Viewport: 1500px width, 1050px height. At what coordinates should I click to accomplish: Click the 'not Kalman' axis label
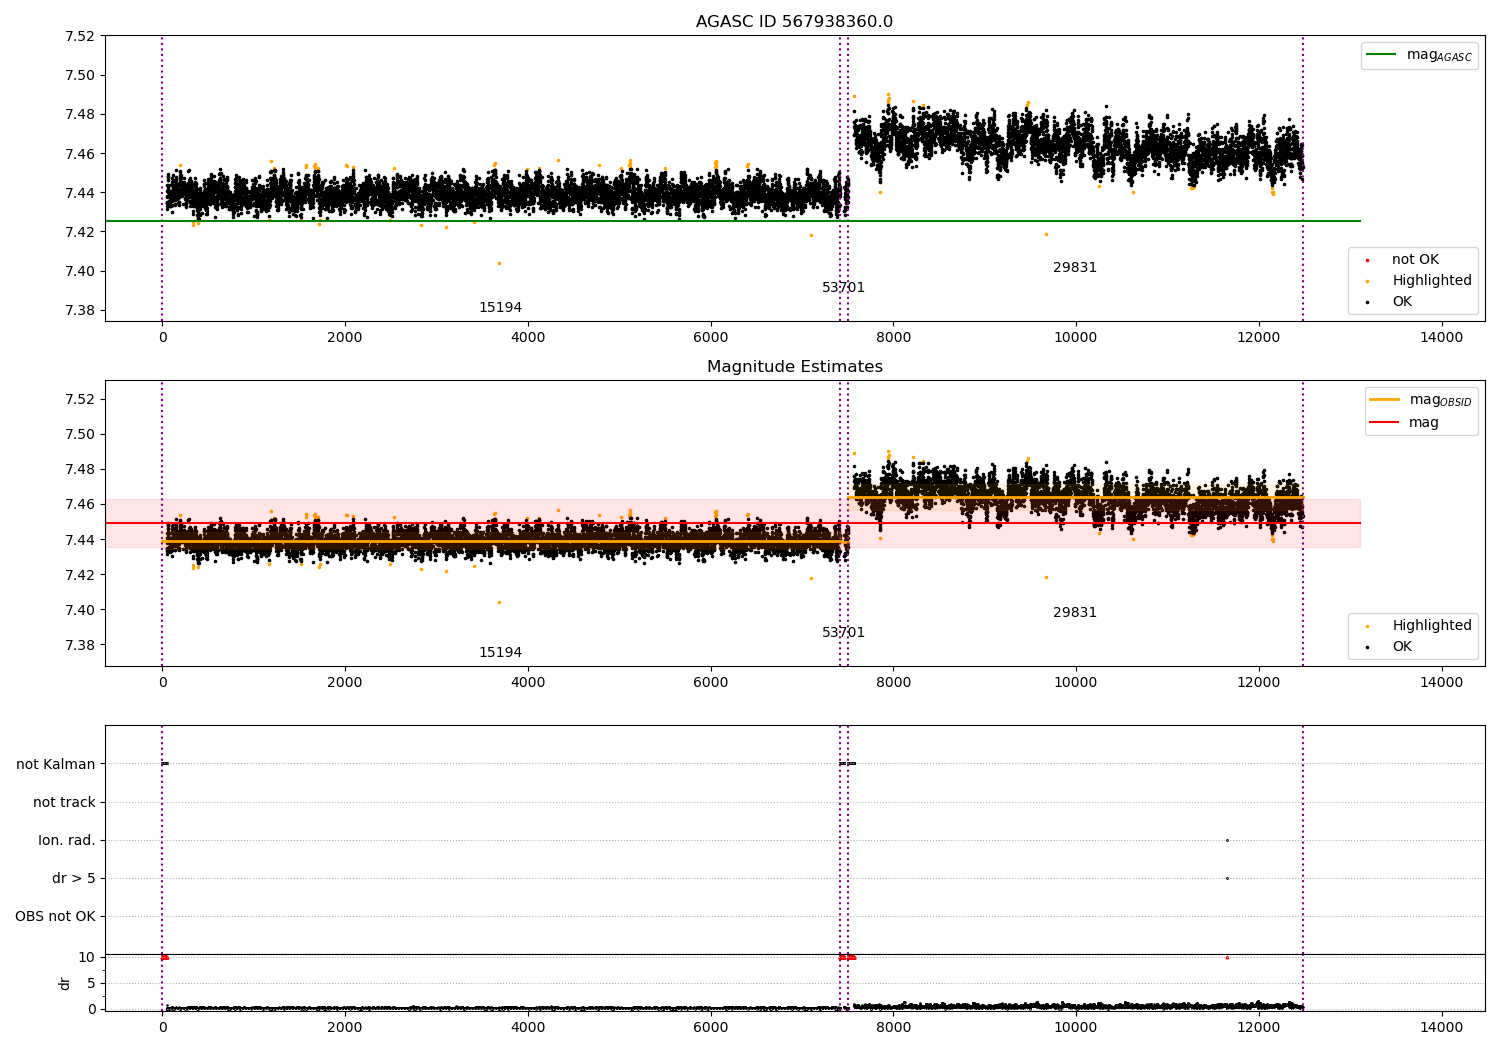pos(56,765)
